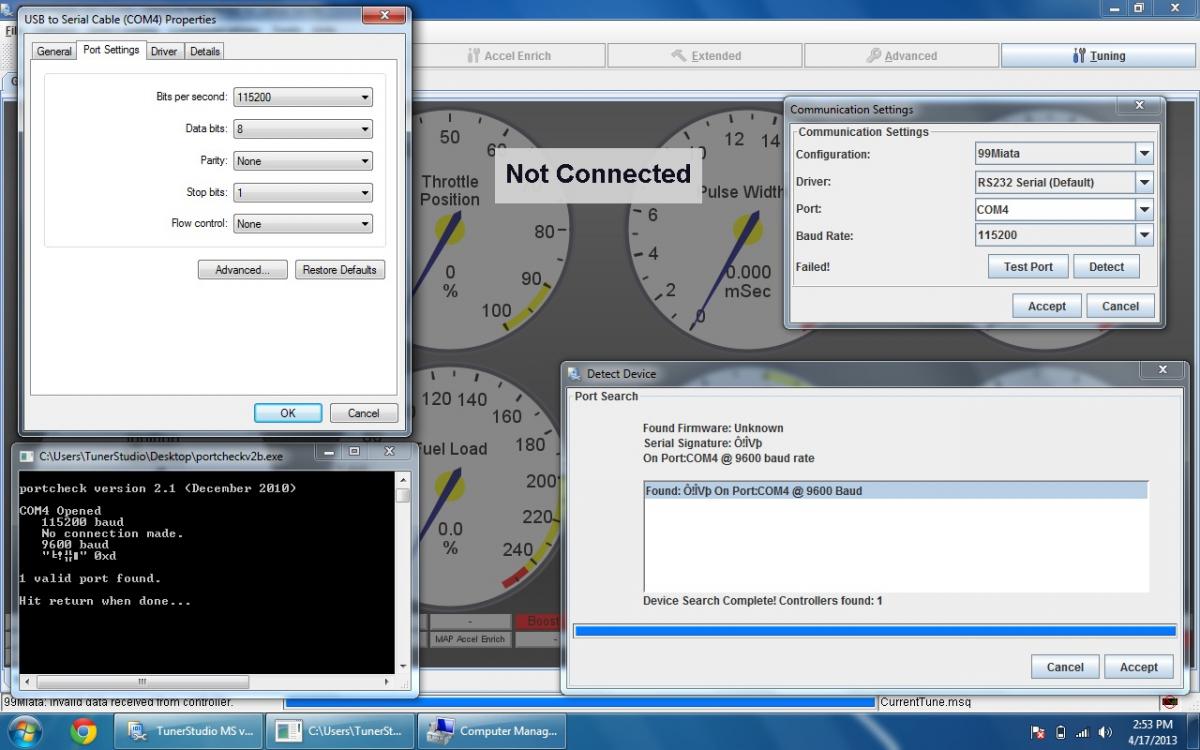1200x750 pixels.
Task: Click the Detect Device blue progress bar
Action: click(x=874, y=631)
